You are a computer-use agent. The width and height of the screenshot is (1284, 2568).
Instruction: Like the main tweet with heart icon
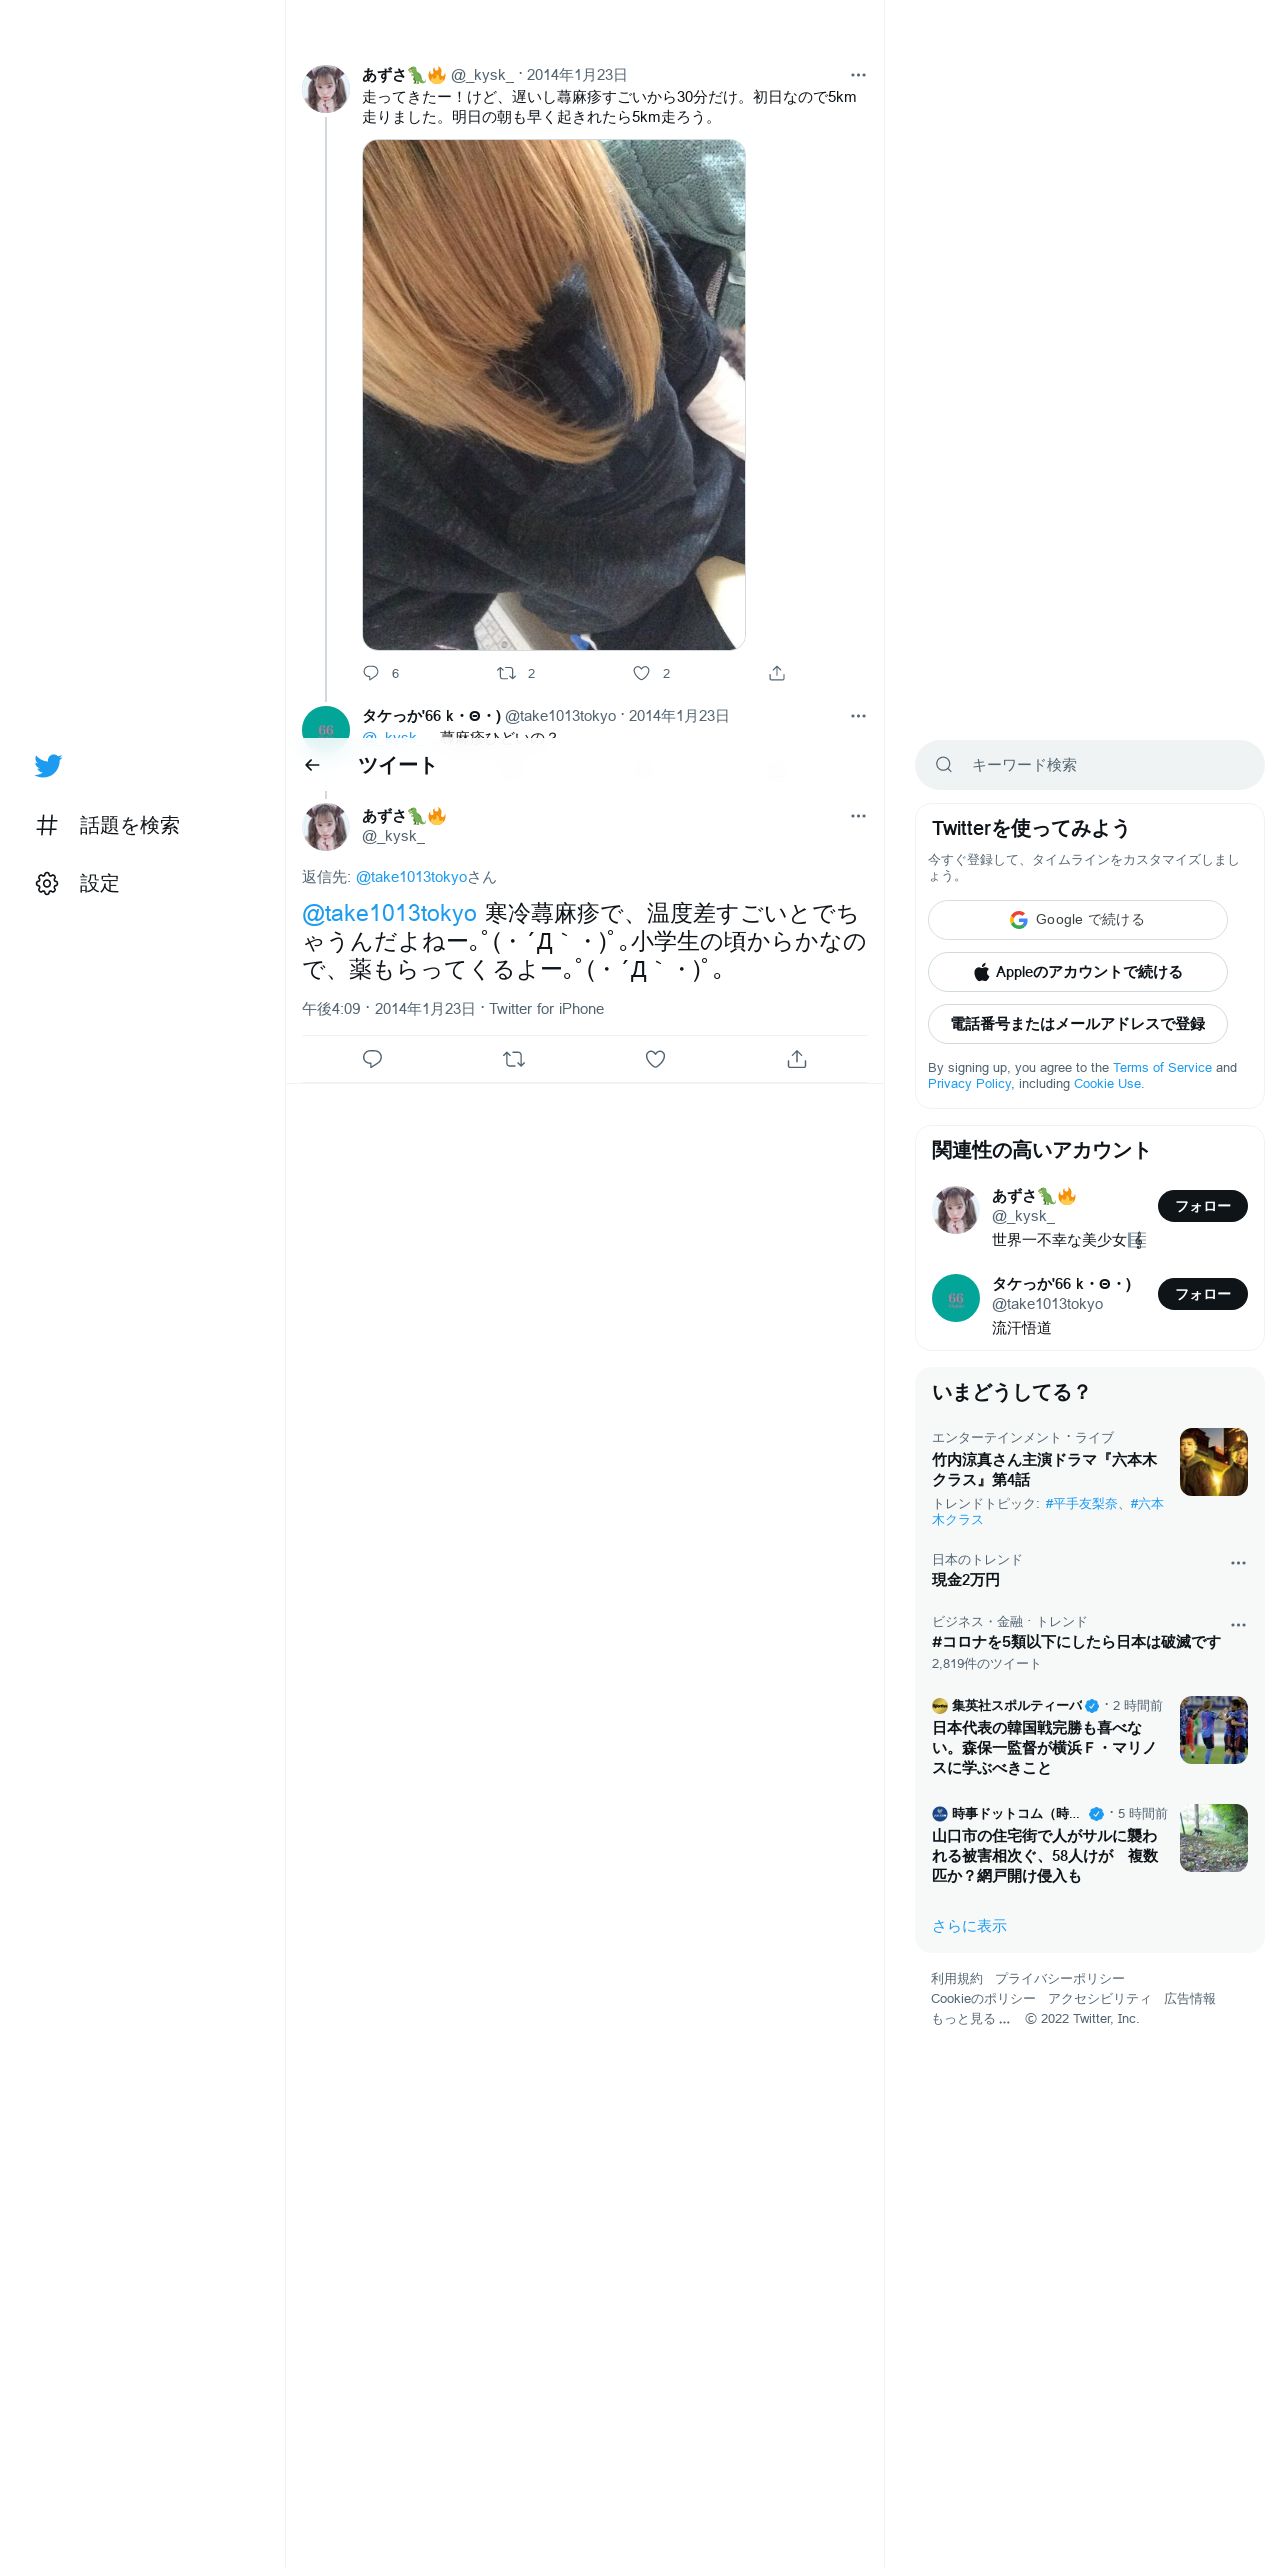pyautogui.click(x=655, y=1059)
